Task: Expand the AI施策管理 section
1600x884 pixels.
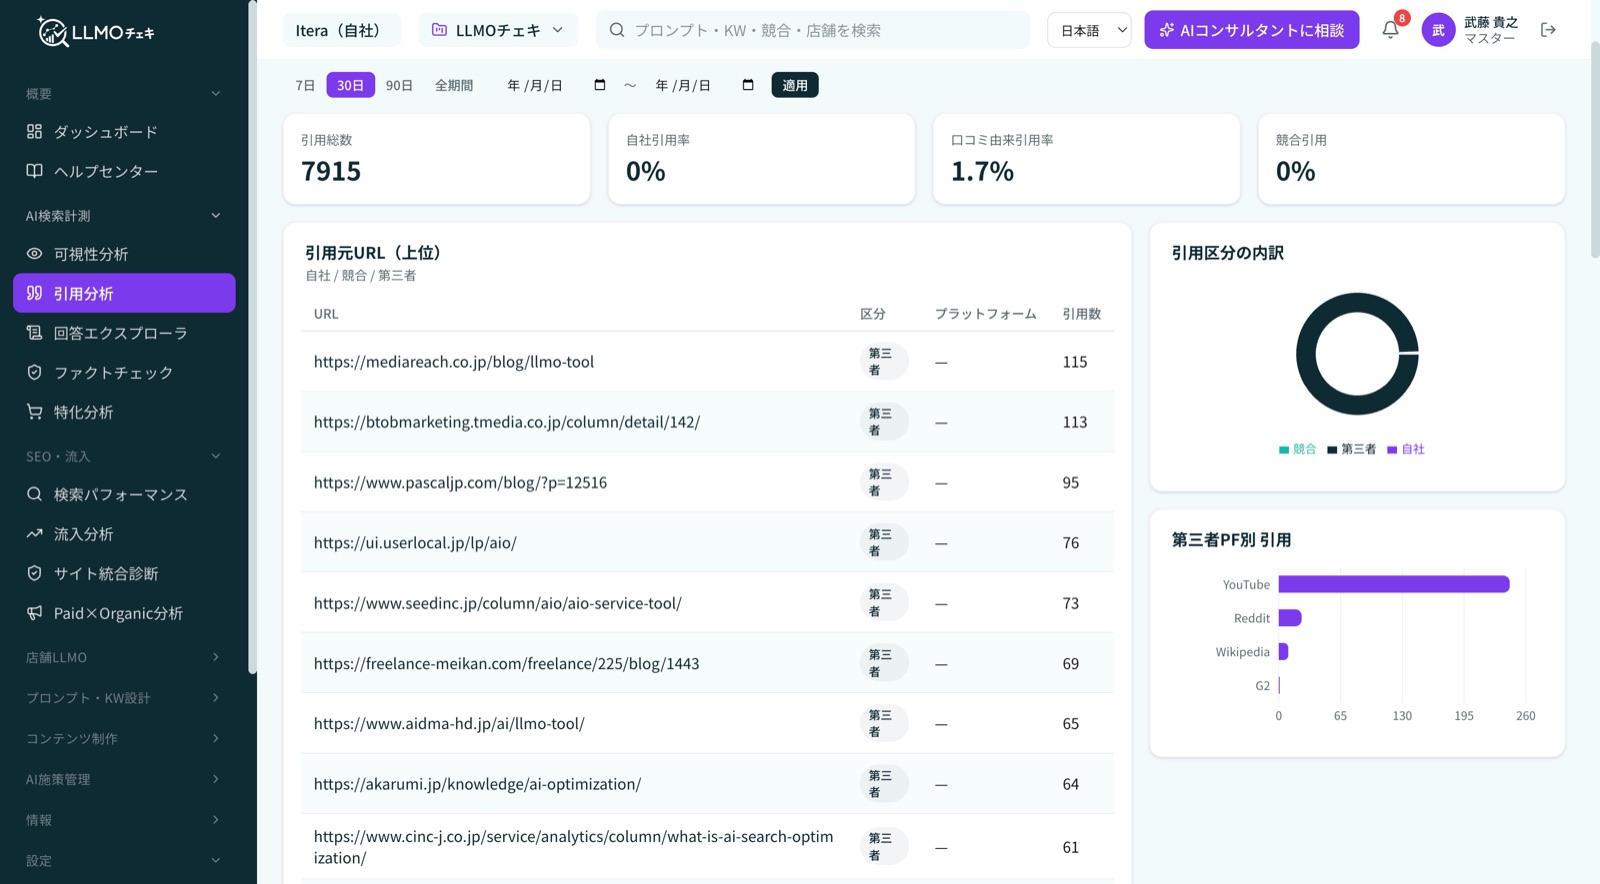Action: pos(216,779)
